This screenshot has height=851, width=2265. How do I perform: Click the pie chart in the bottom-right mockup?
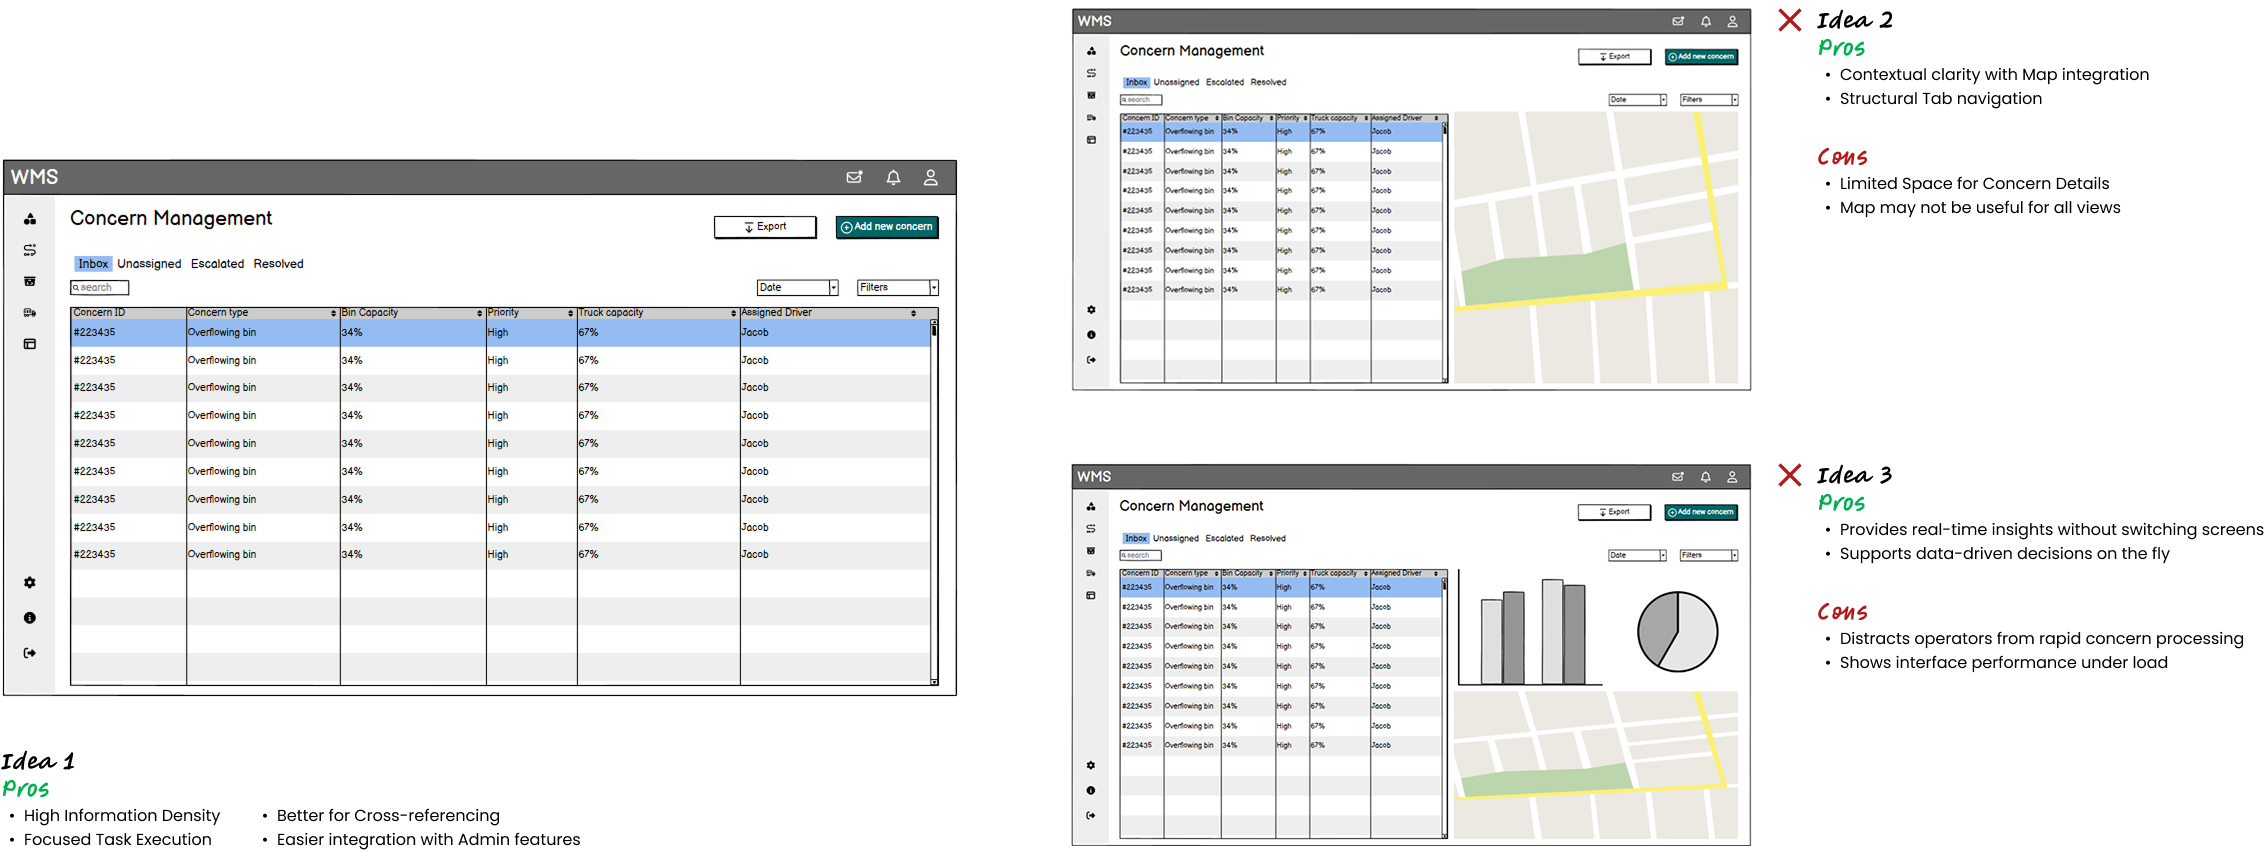point(1677,632)
